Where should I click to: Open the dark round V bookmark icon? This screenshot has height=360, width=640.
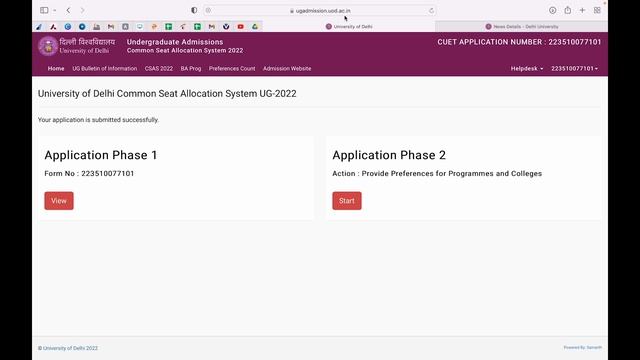226,27
